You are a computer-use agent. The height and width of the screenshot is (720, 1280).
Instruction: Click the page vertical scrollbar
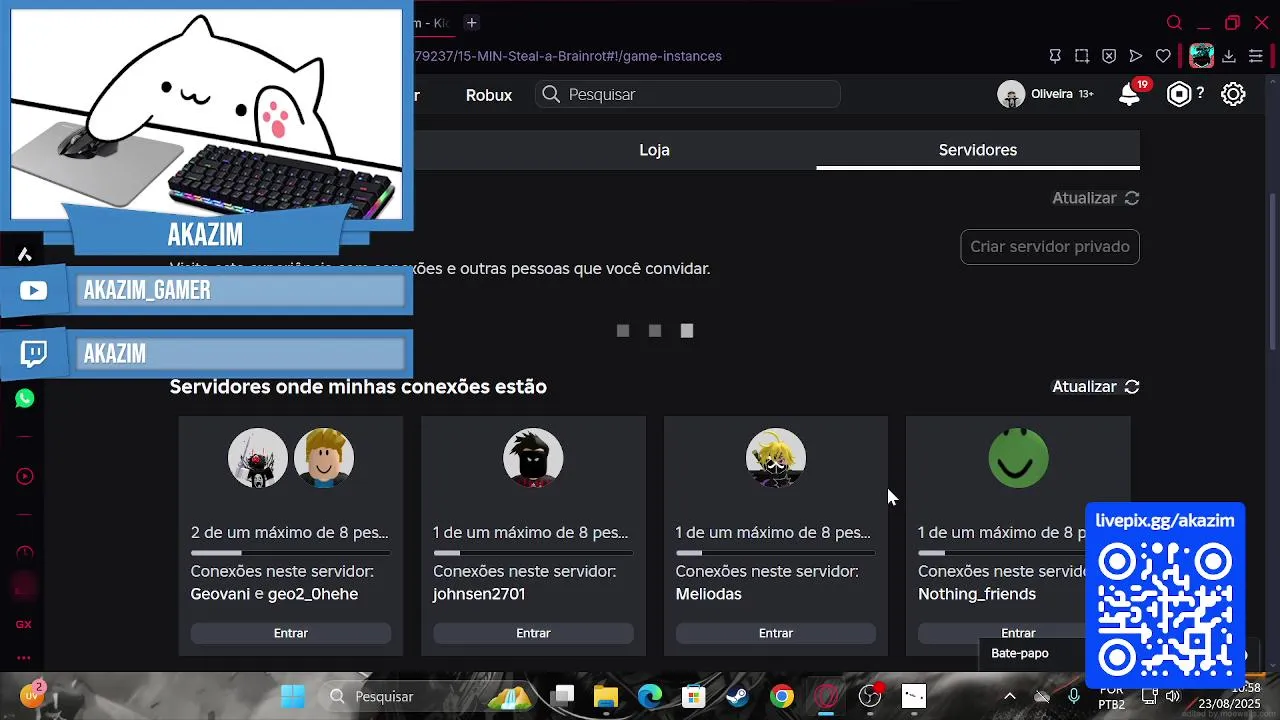tap(1274, 270)
